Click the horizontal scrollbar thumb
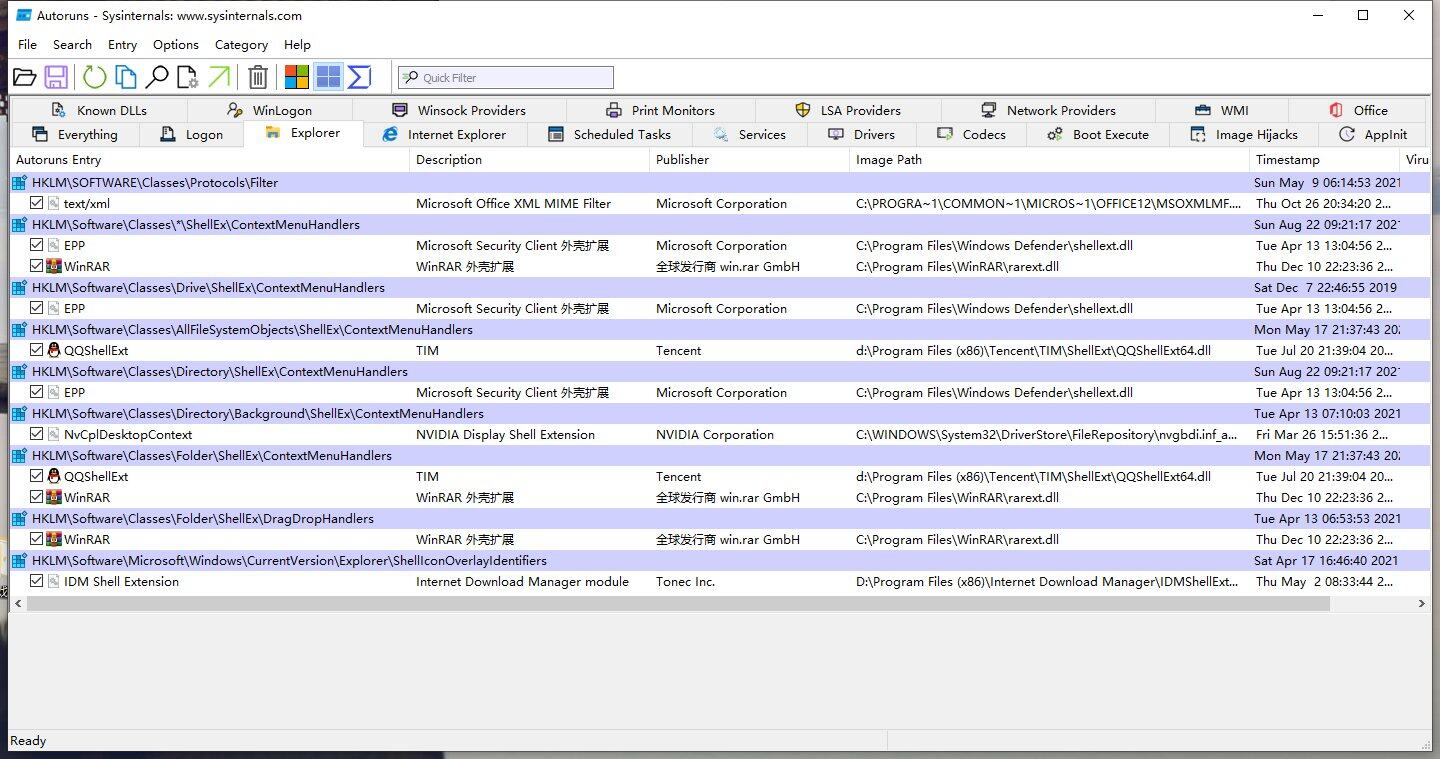The height and width of the screenshot is (759, 1440). 678,604
